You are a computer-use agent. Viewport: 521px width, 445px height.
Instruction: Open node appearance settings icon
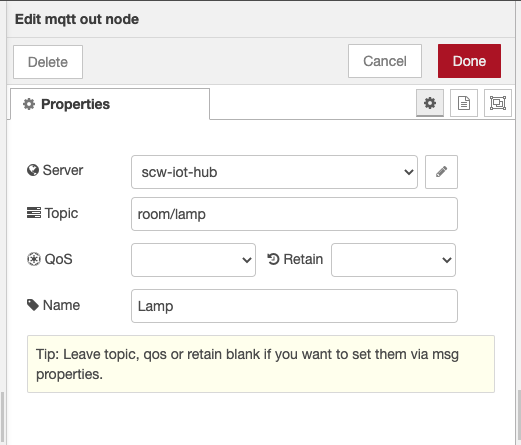(498, 103)
